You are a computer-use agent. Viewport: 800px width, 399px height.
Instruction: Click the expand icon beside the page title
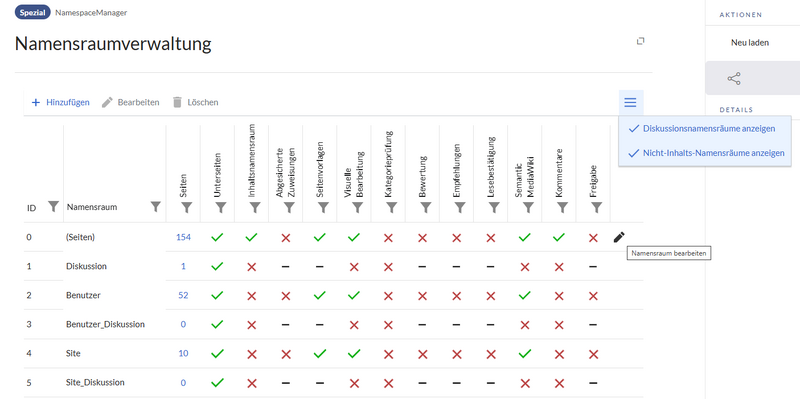coord(641,41)
